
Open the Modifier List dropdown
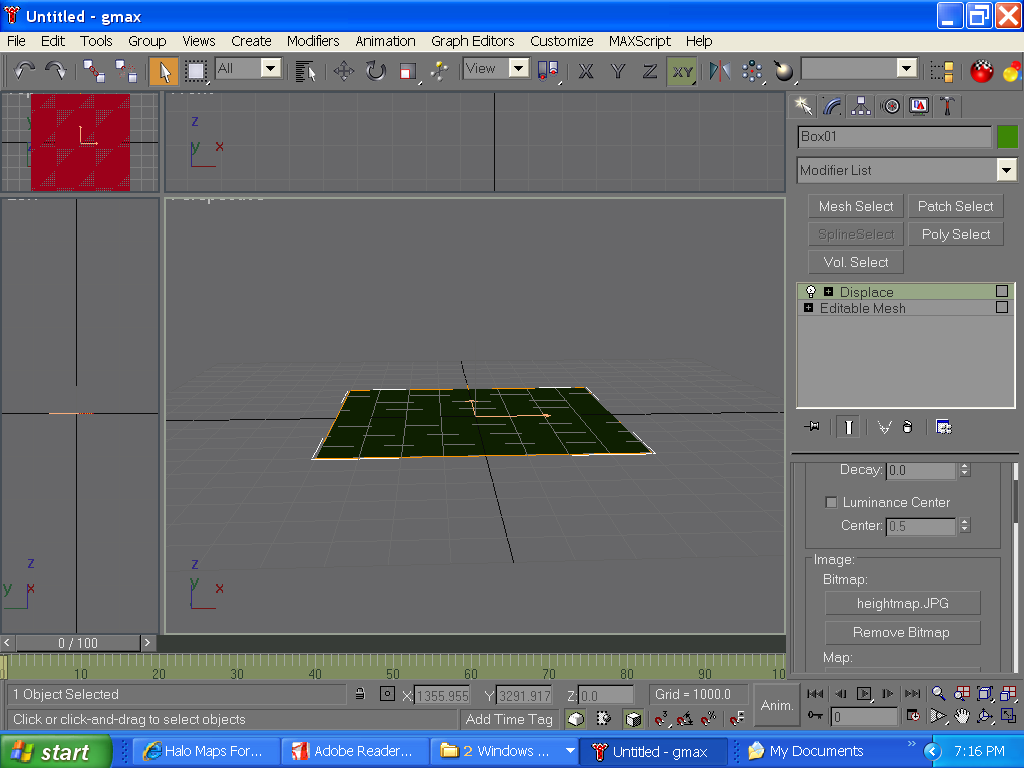pos(1006,170)
